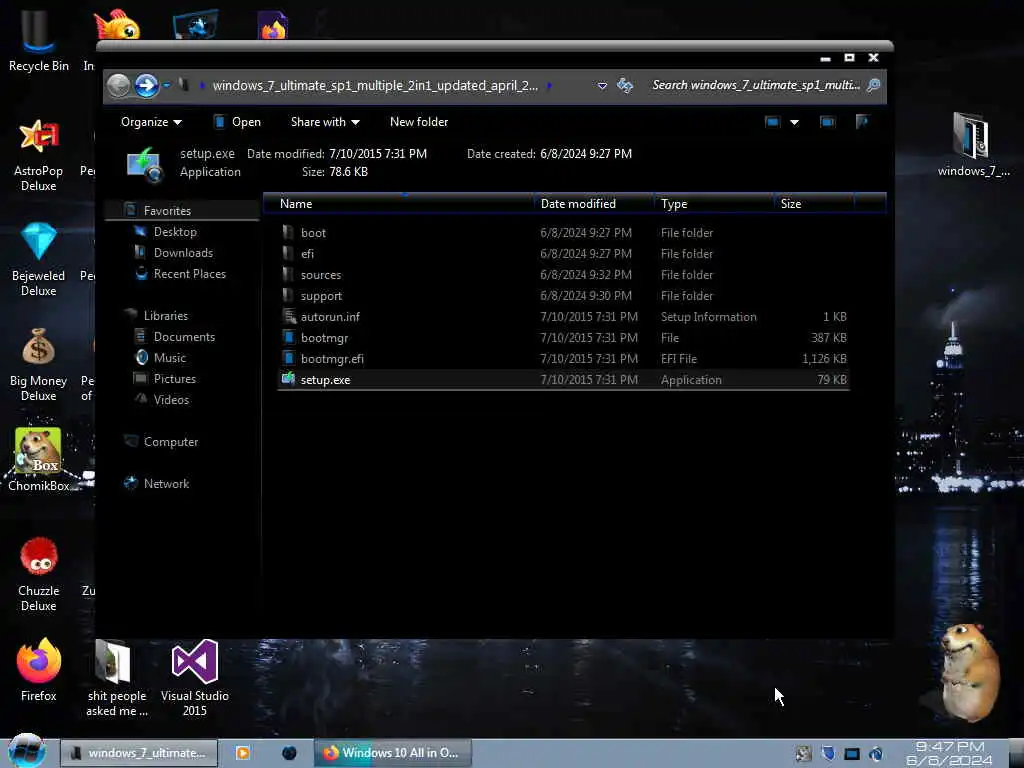Select the bootmgr file

[x=564, y=338]
